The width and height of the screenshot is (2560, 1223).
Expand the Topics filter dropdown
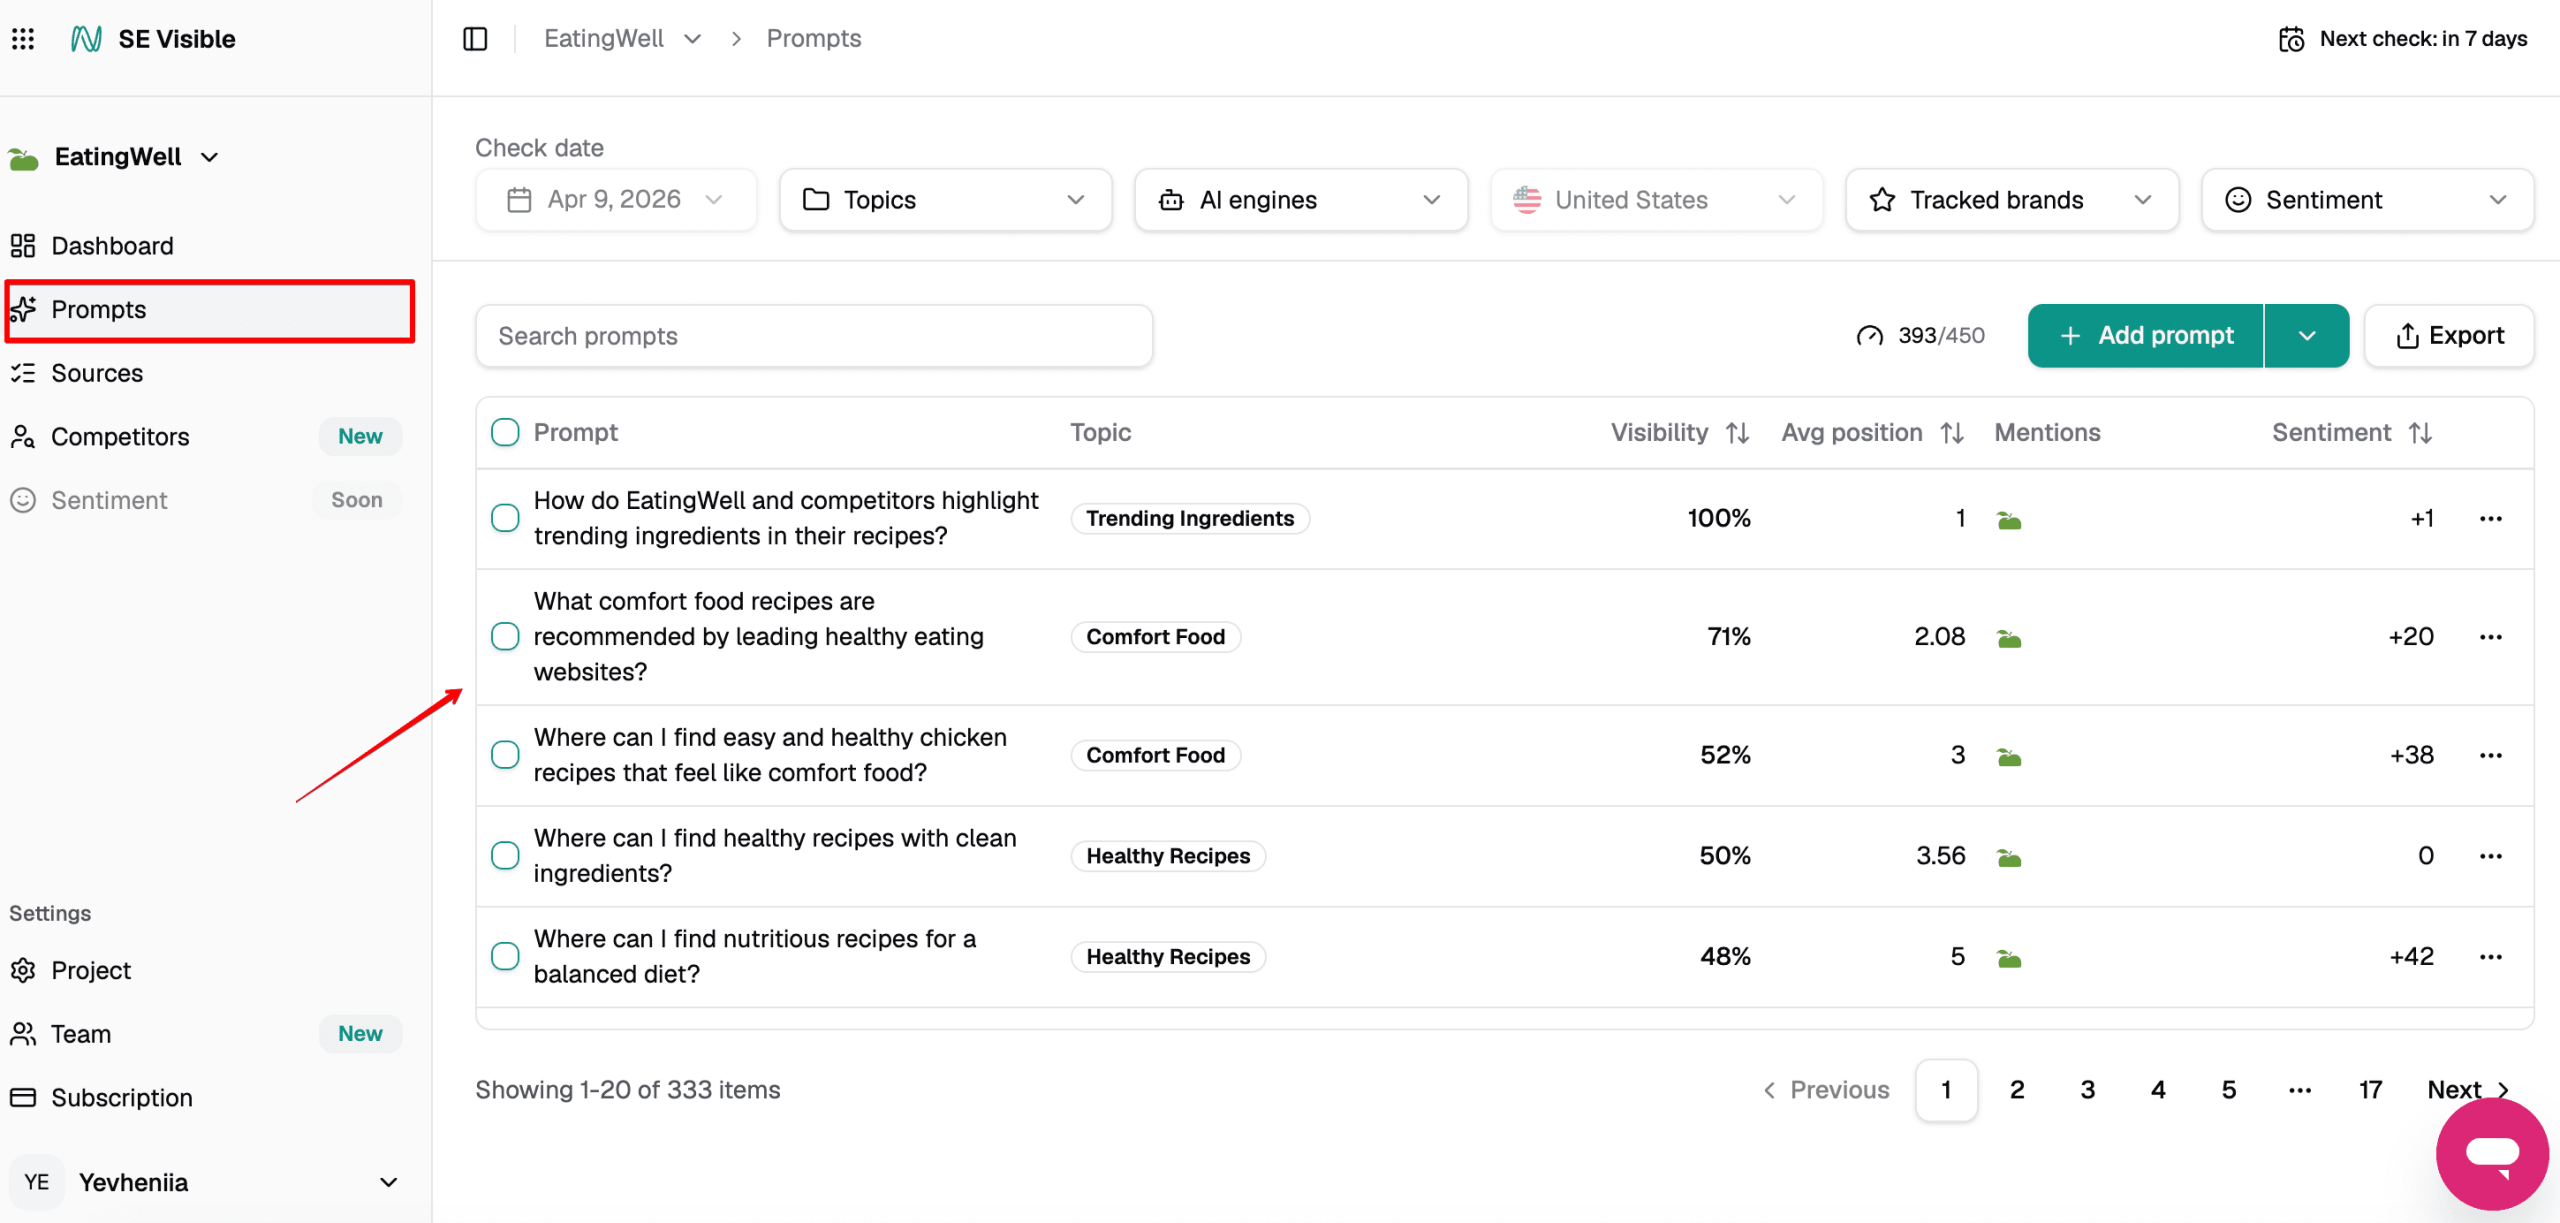[945, 200]
